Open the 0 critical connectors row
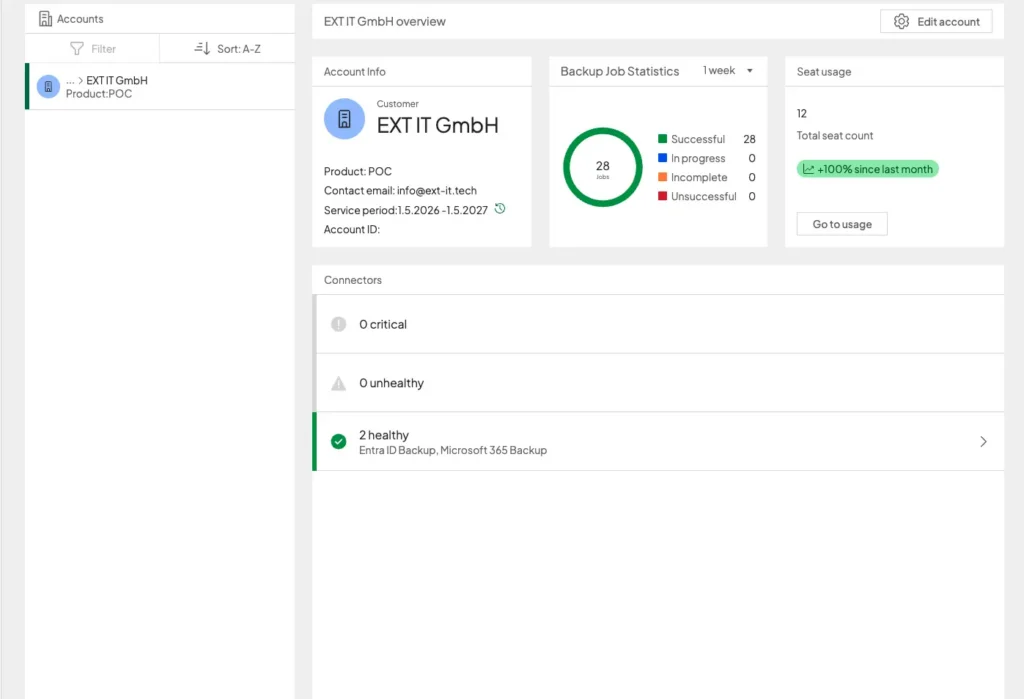1024x699 pixels. (658, 324)
